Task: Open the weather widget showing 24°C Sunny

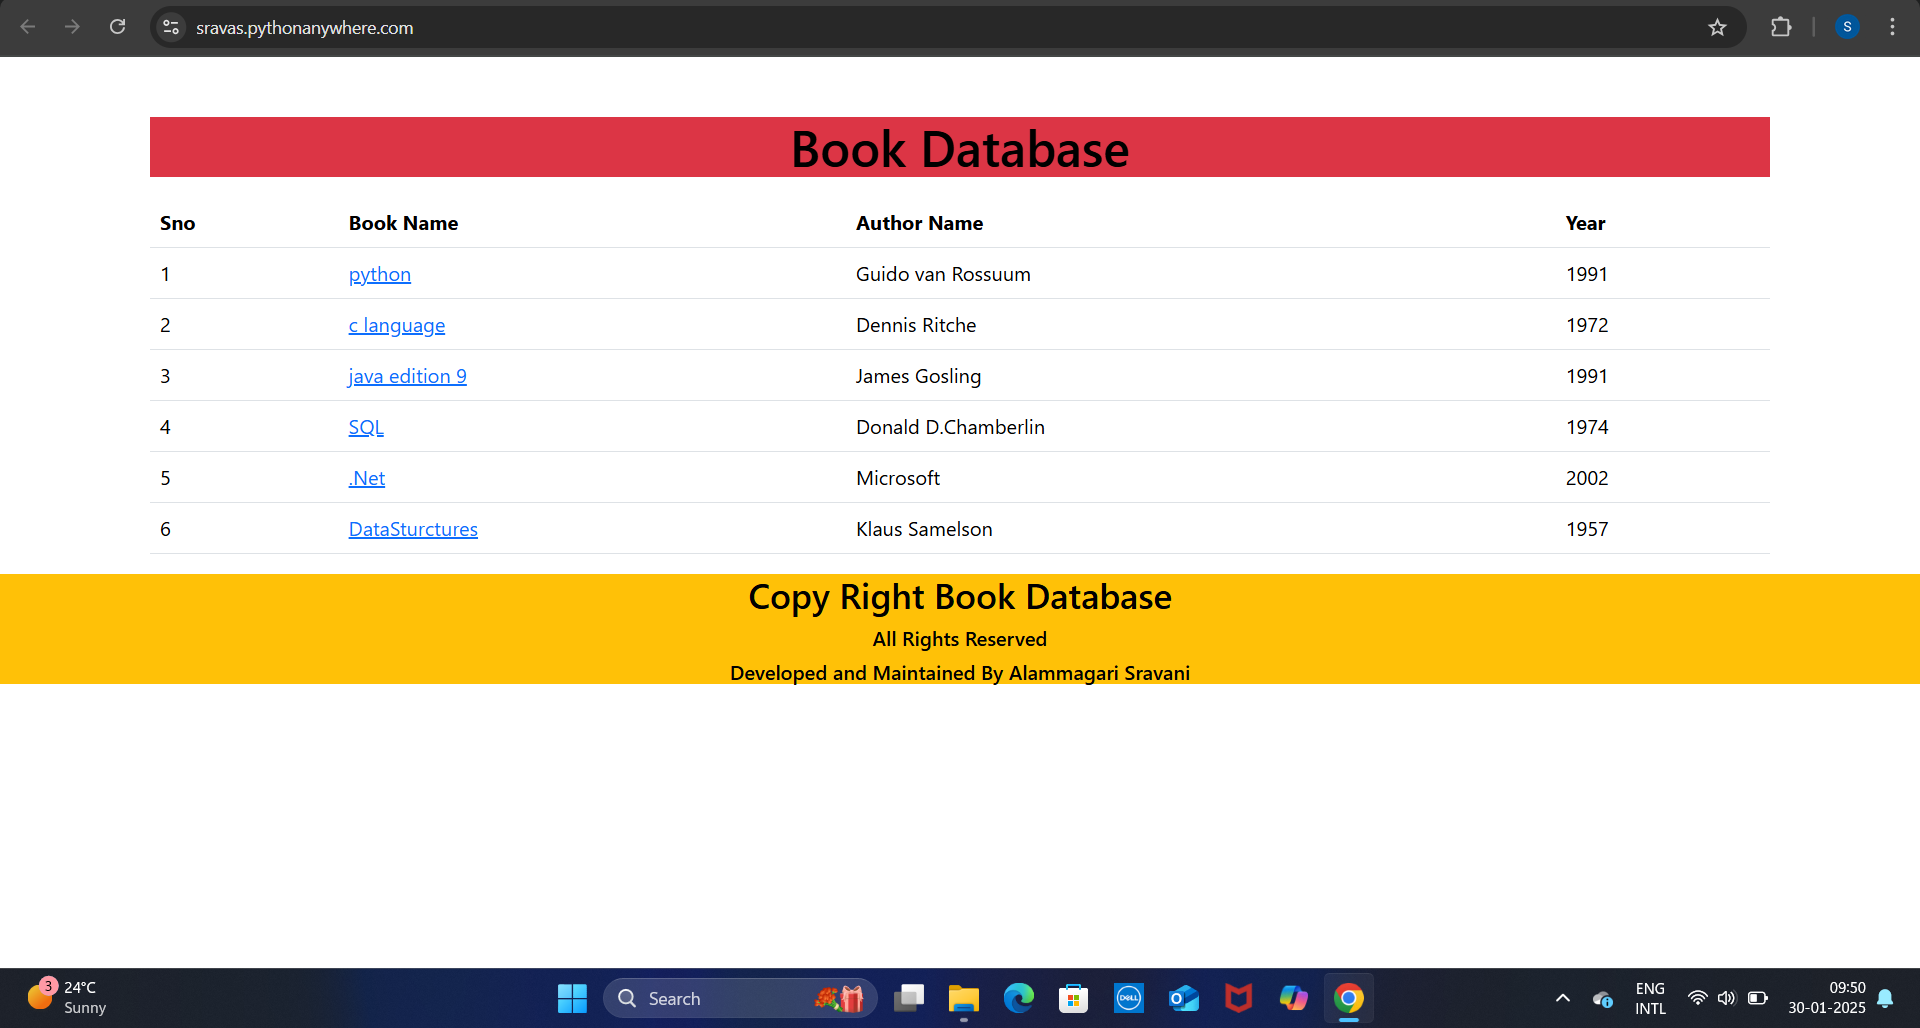Action: click(x=66, y=998)
